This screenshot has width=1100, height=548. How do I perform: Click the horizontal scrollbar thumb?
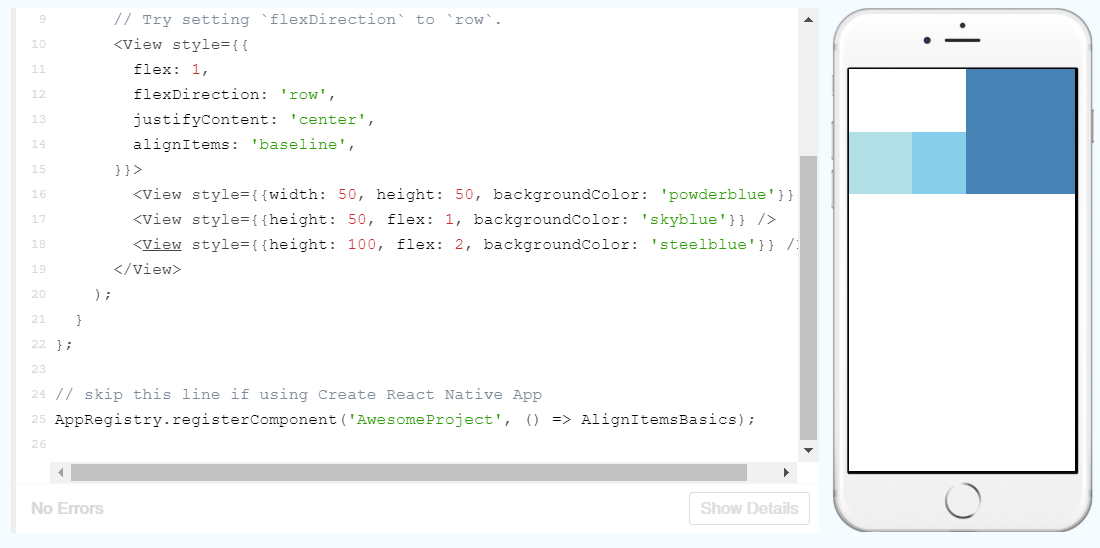click(x=408, y=472)
